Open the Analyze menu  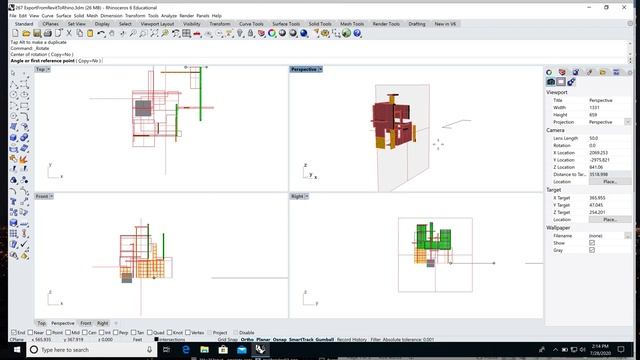(x=169, y=16)
